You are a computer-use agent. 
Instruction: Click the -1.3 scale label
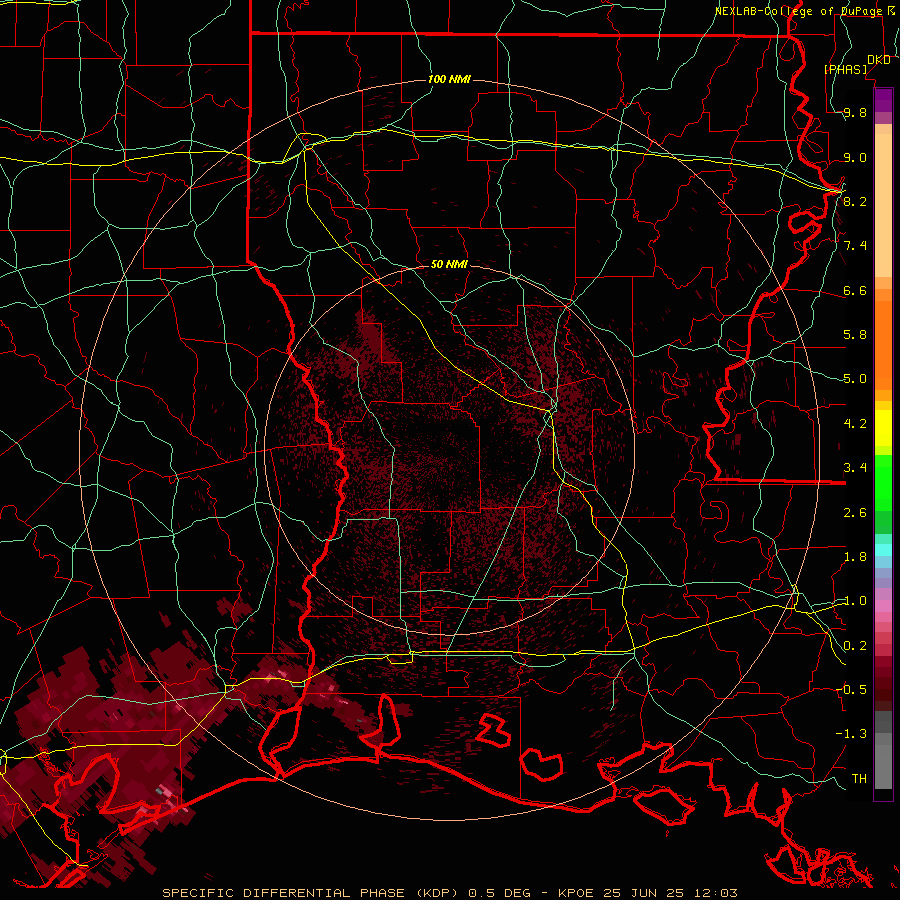[x=851, y=734]
